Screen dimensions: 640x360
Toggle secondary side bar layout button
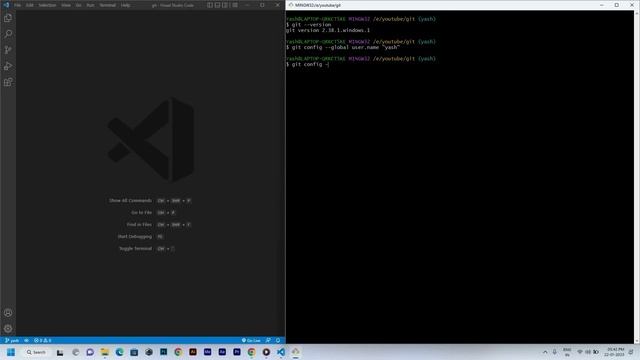pyautogui.click(x=225, y=5)
